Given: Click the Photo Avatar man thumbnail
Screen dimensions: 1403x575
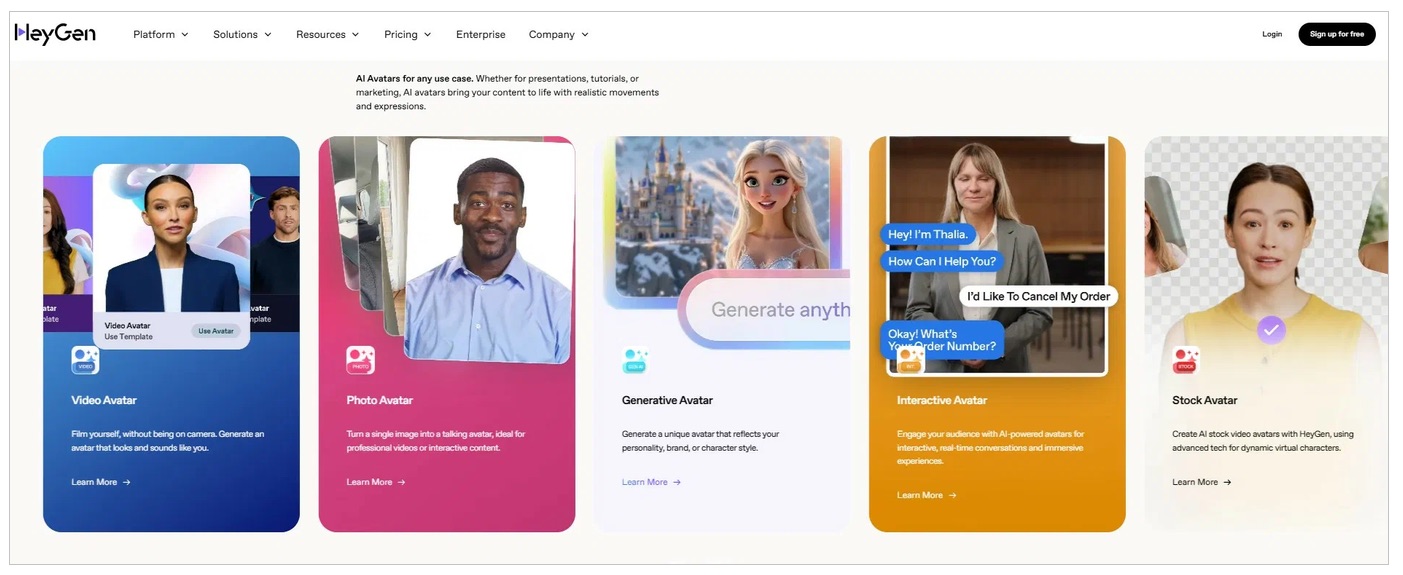Looking at the screenshot, I should [490, 250].
